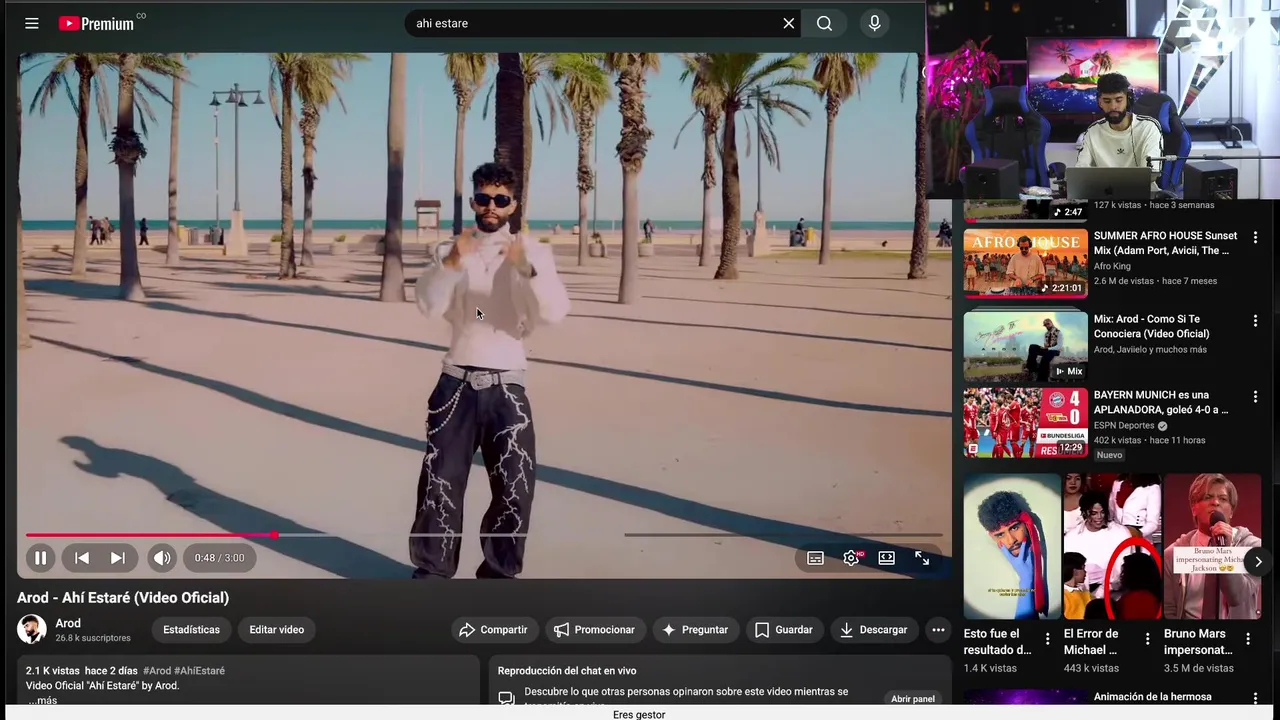Open Afro King channel name
This screenshot has height=720, width=1280.
pyautogui.click(x=1112, y=267)
